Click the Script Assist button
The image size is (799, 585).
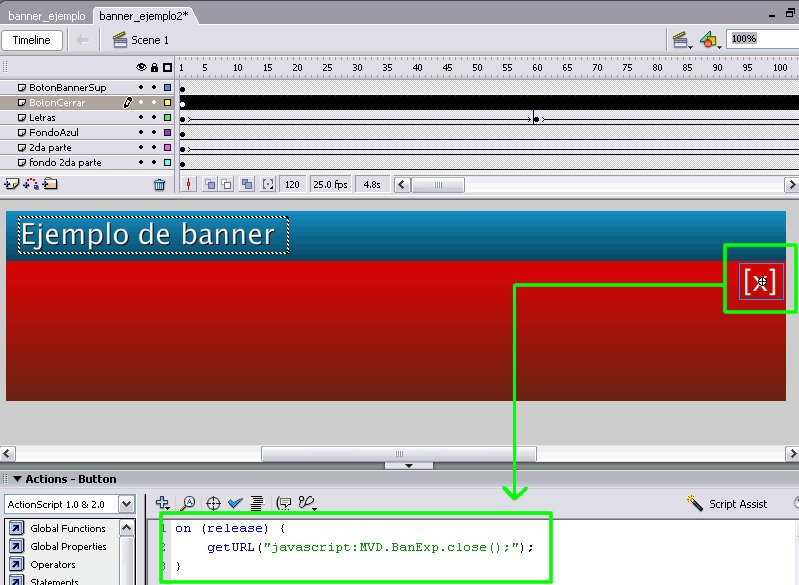[x=728, y=504]
